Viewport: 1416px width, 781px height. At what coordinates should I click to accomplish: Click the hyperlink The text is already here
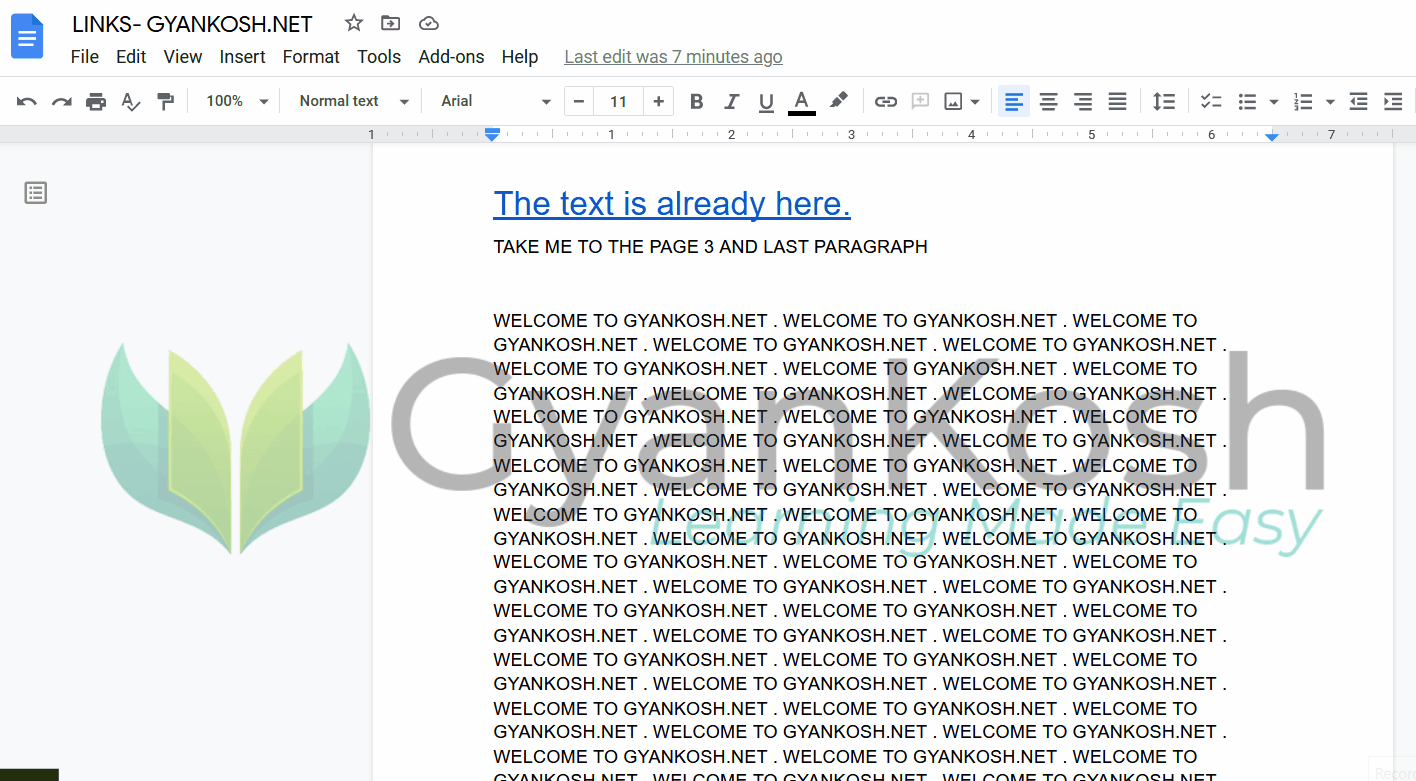click(x=672, y=203)
